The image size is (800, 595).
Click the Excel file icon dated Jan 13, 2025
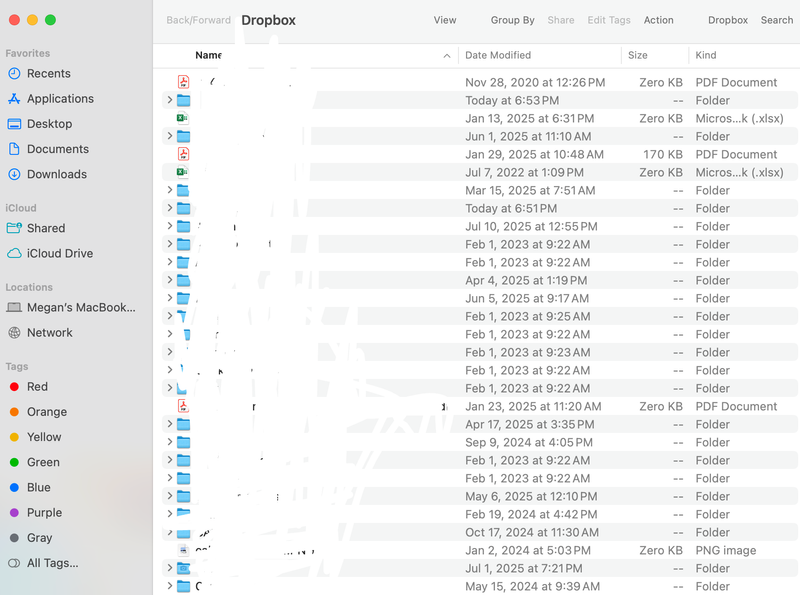pyautogui.click(x=183, y=118)
